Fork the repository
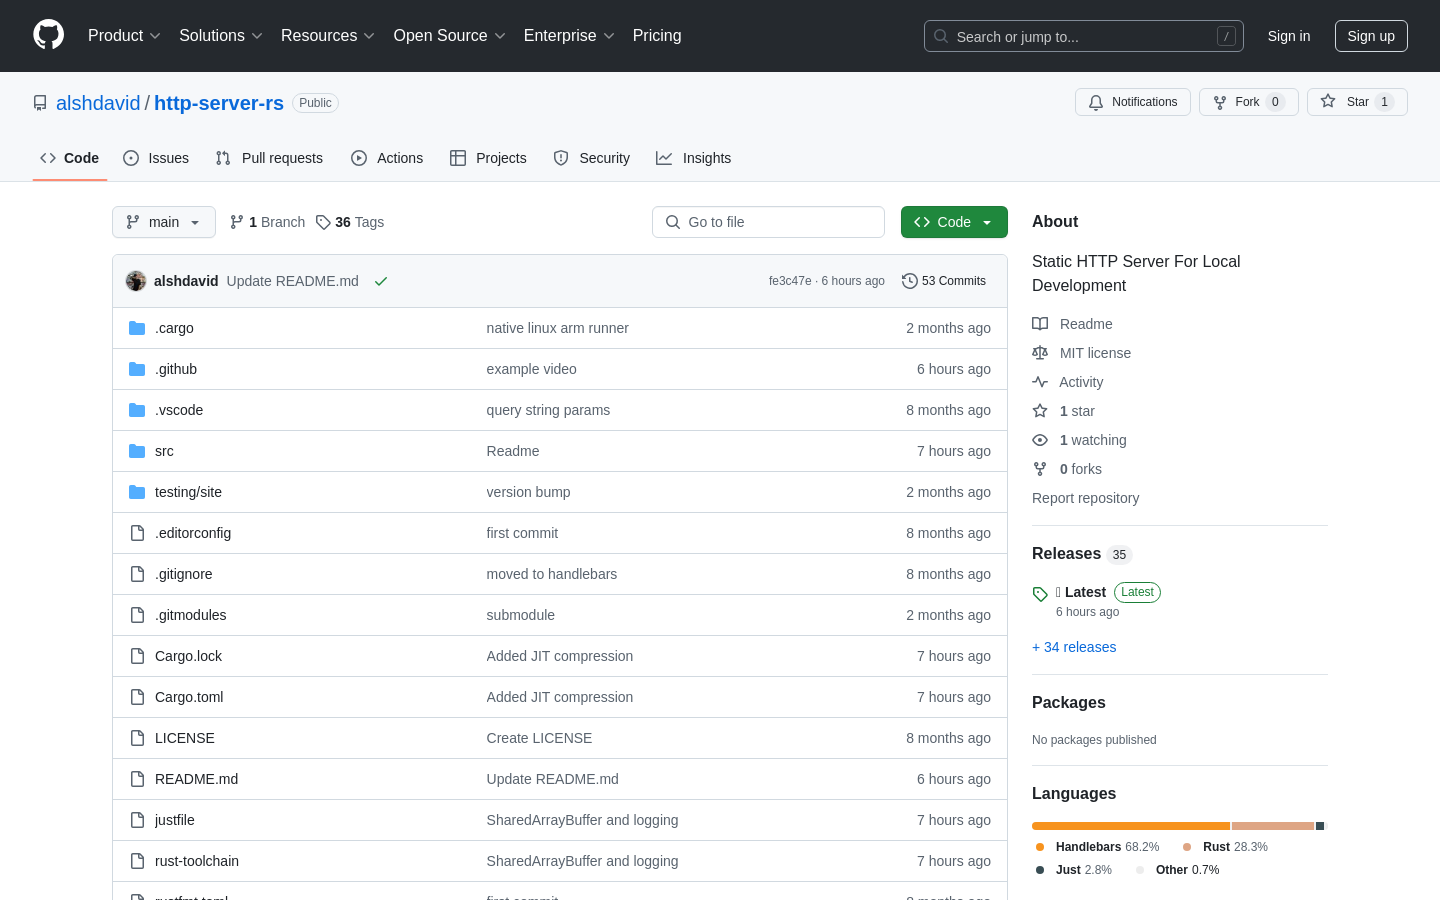1440x900 pixels. tap(1248, 102)
